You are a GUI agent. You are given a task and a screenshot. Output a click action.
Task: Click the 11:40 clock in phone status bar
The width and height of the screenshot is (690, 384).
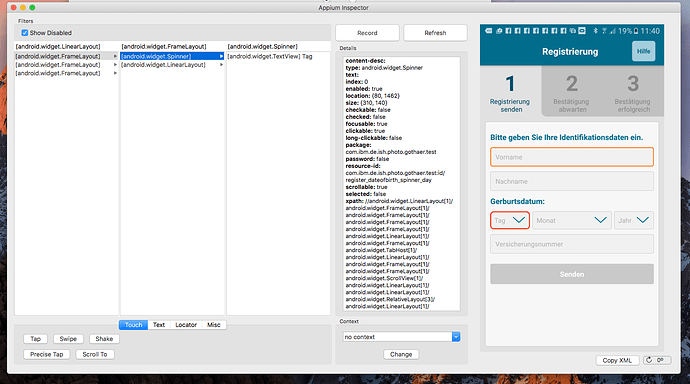(650, 31)
